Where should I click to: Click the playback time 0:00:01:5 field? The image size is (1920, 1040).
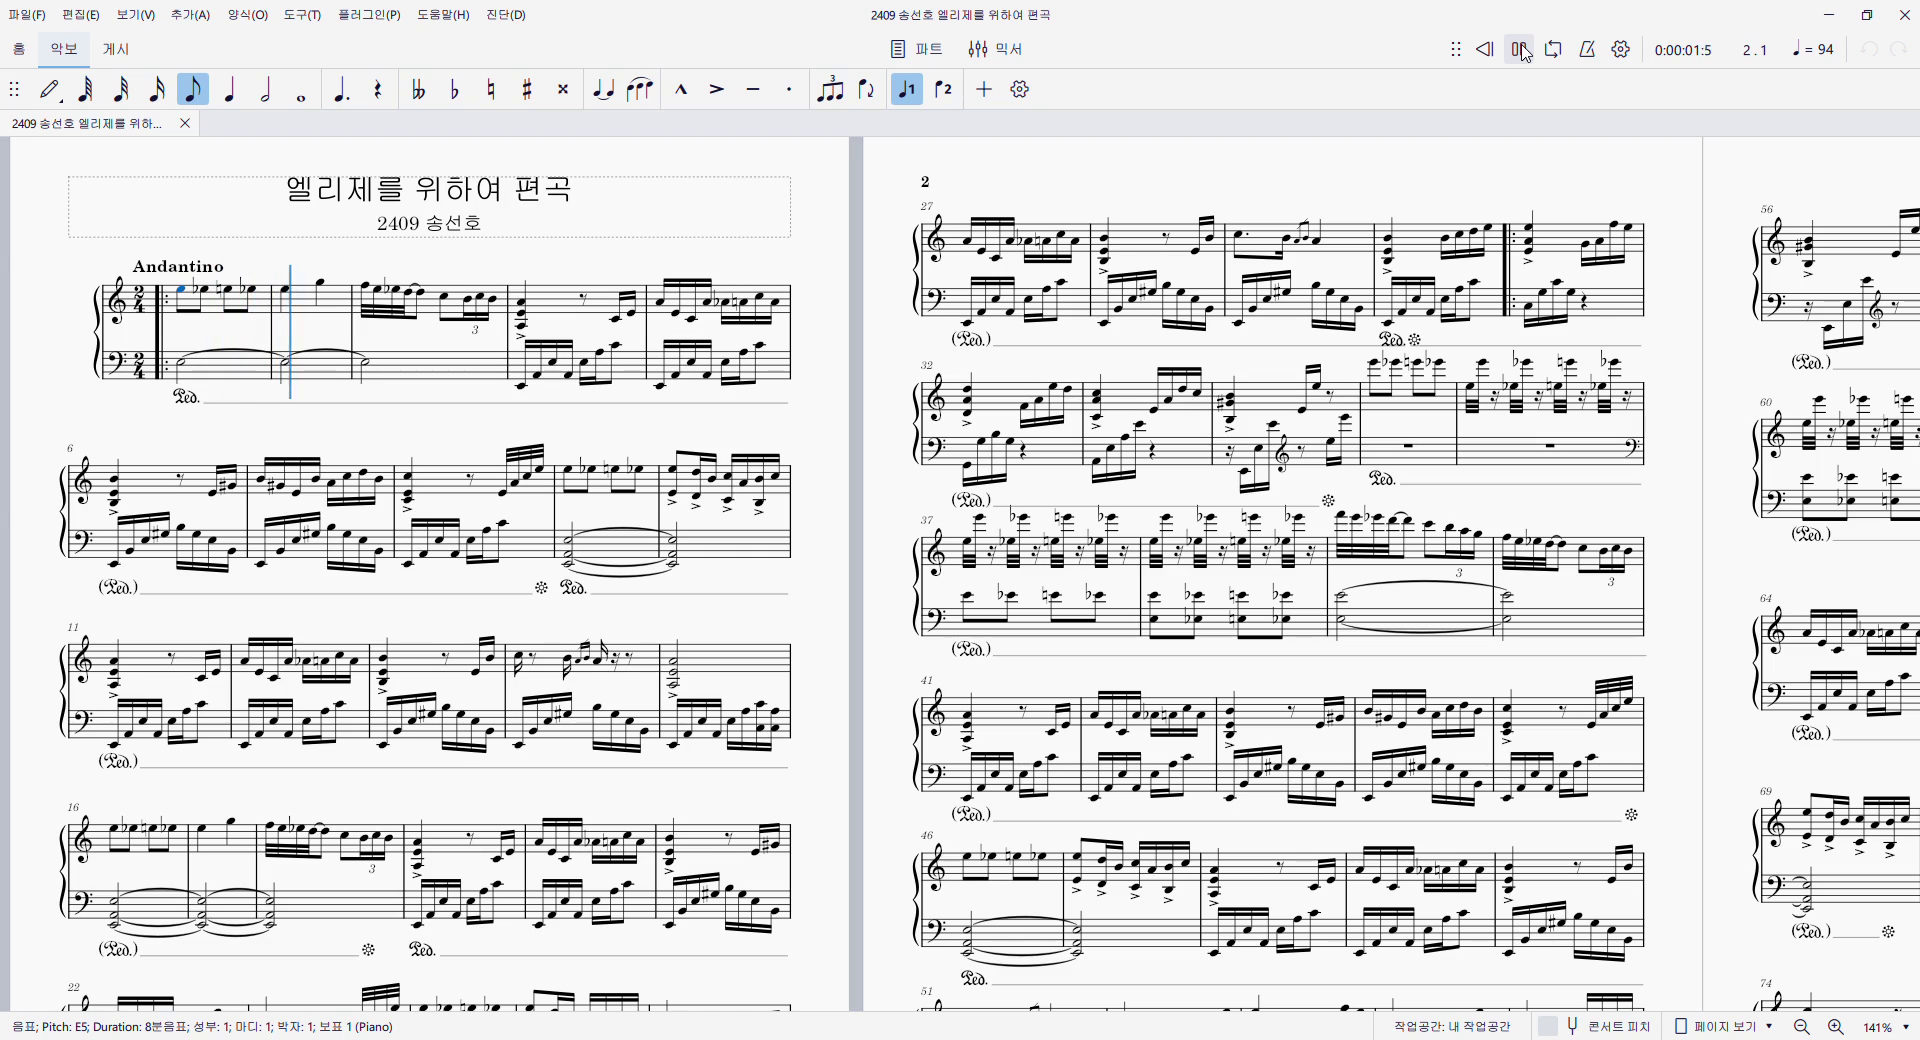click(1683, 50)
